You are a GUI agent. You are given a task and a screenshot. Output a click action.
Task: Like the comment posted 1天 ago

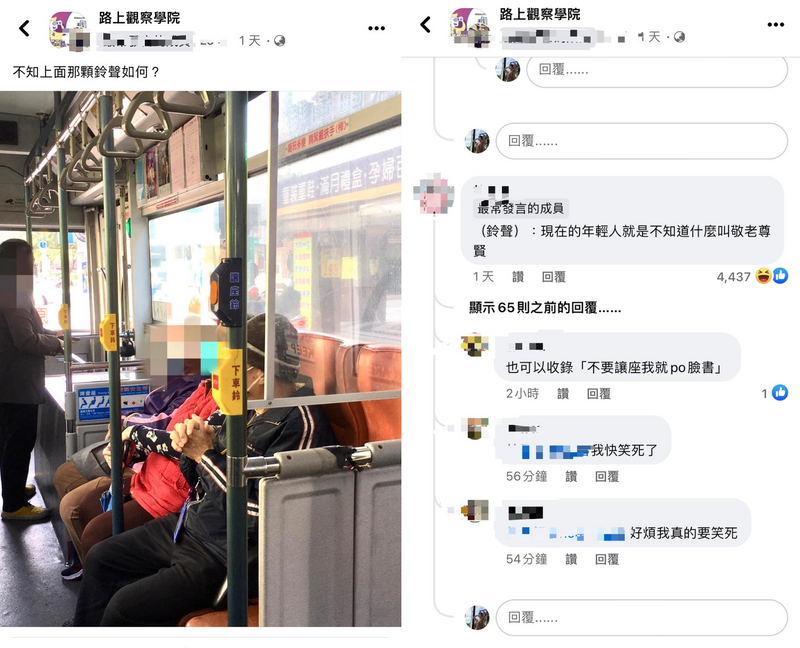point(518,277)
